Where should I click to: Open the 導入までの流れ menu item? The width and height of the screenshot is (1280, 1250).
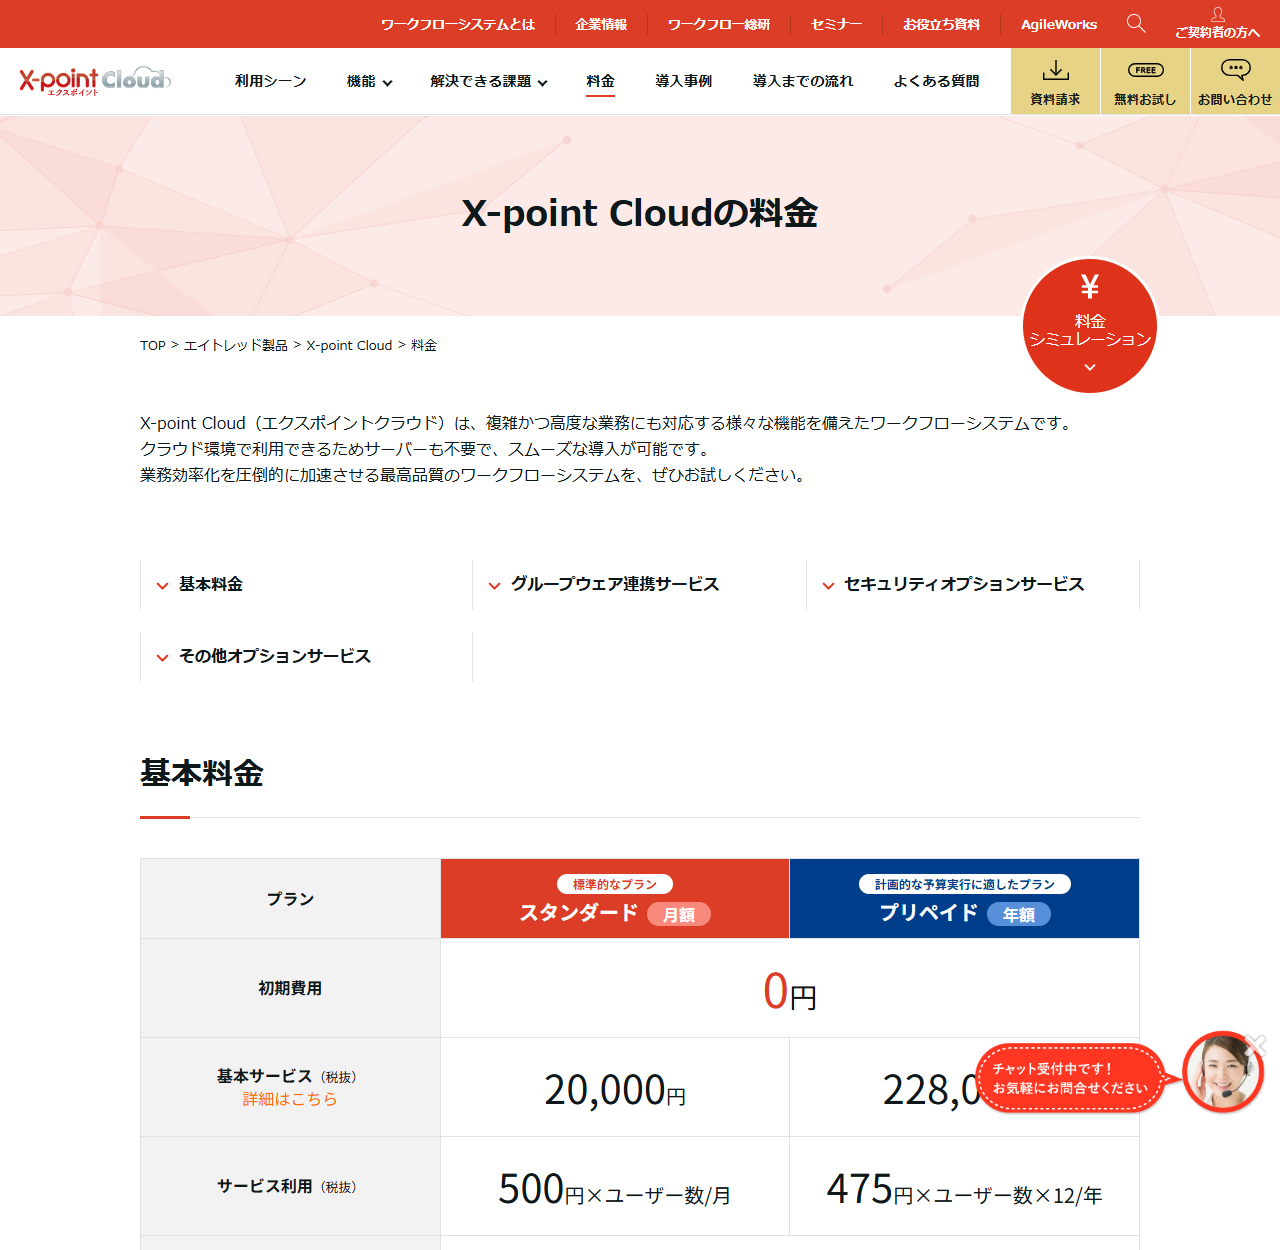pyautogui.click(x=803, y=81)
